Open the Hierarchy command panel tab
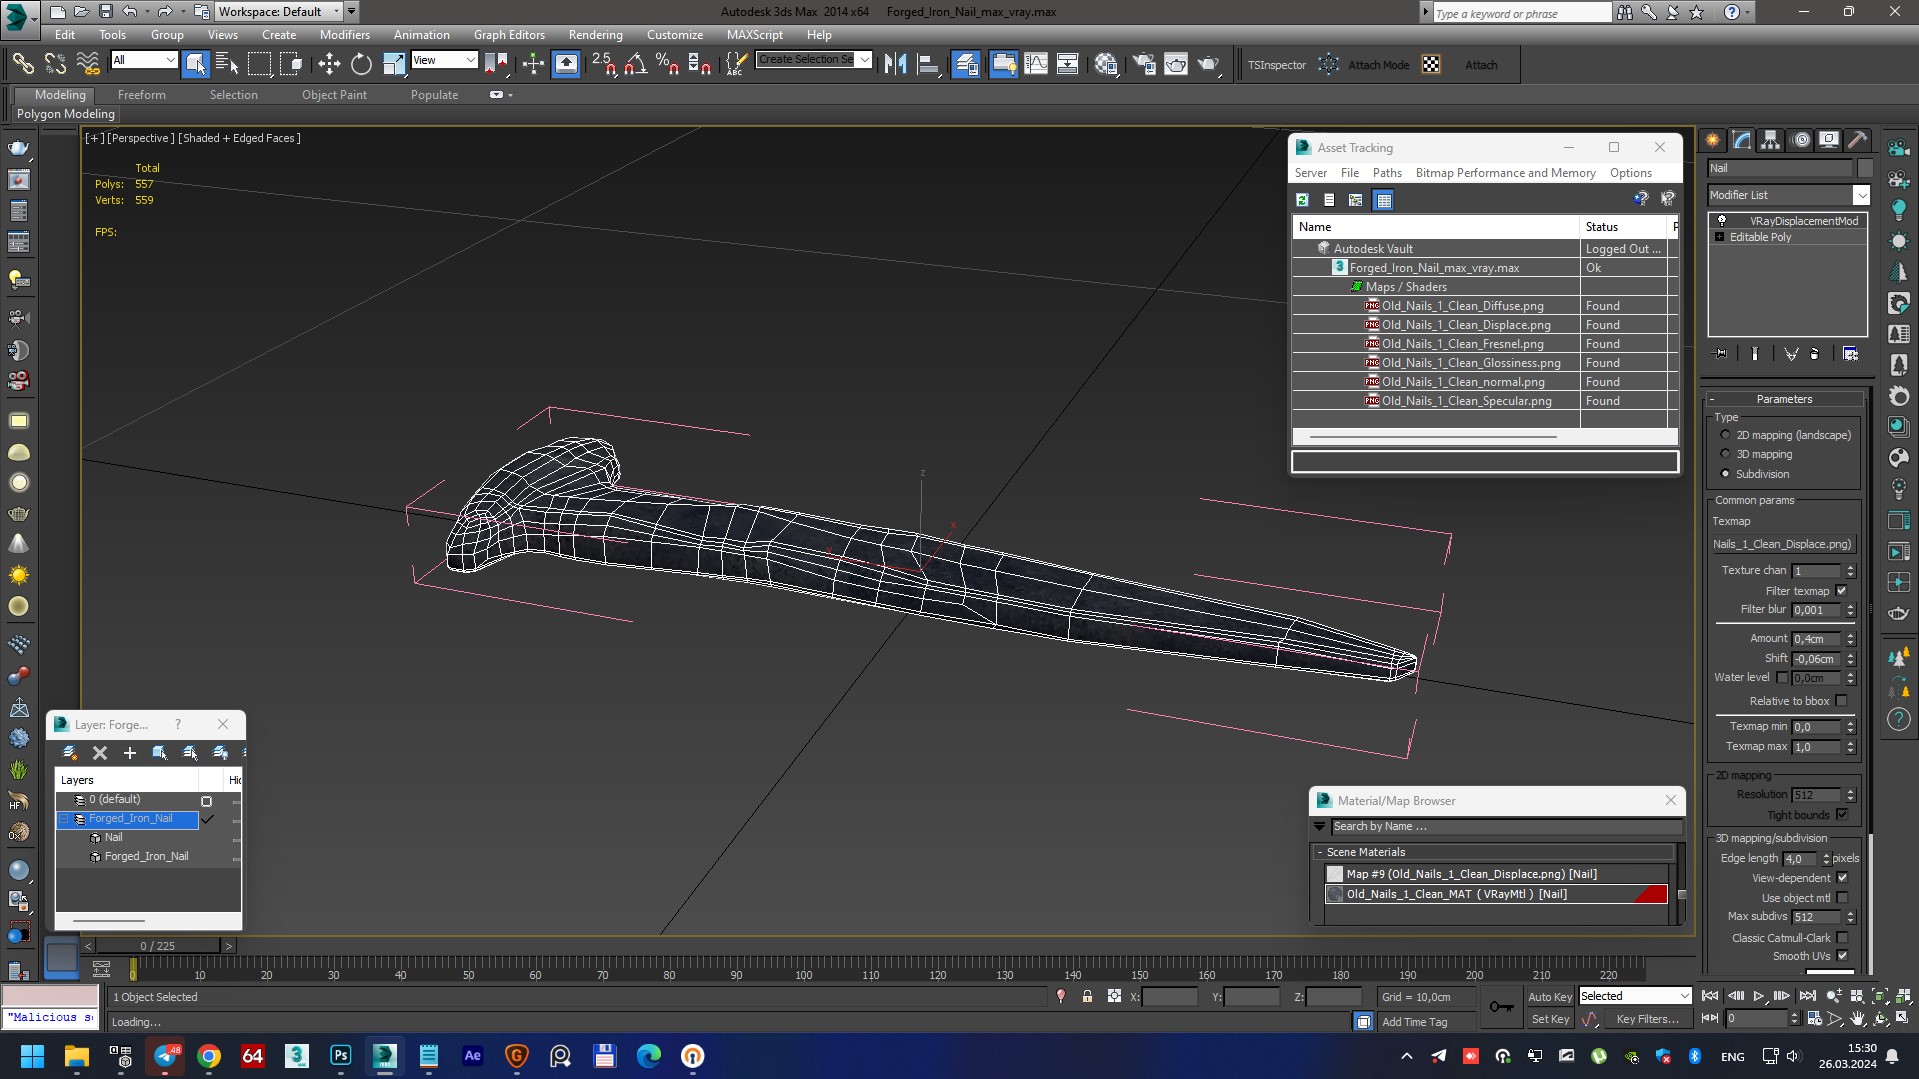This screenshot has width=1919, height=1079. (x=1771, y=140)
